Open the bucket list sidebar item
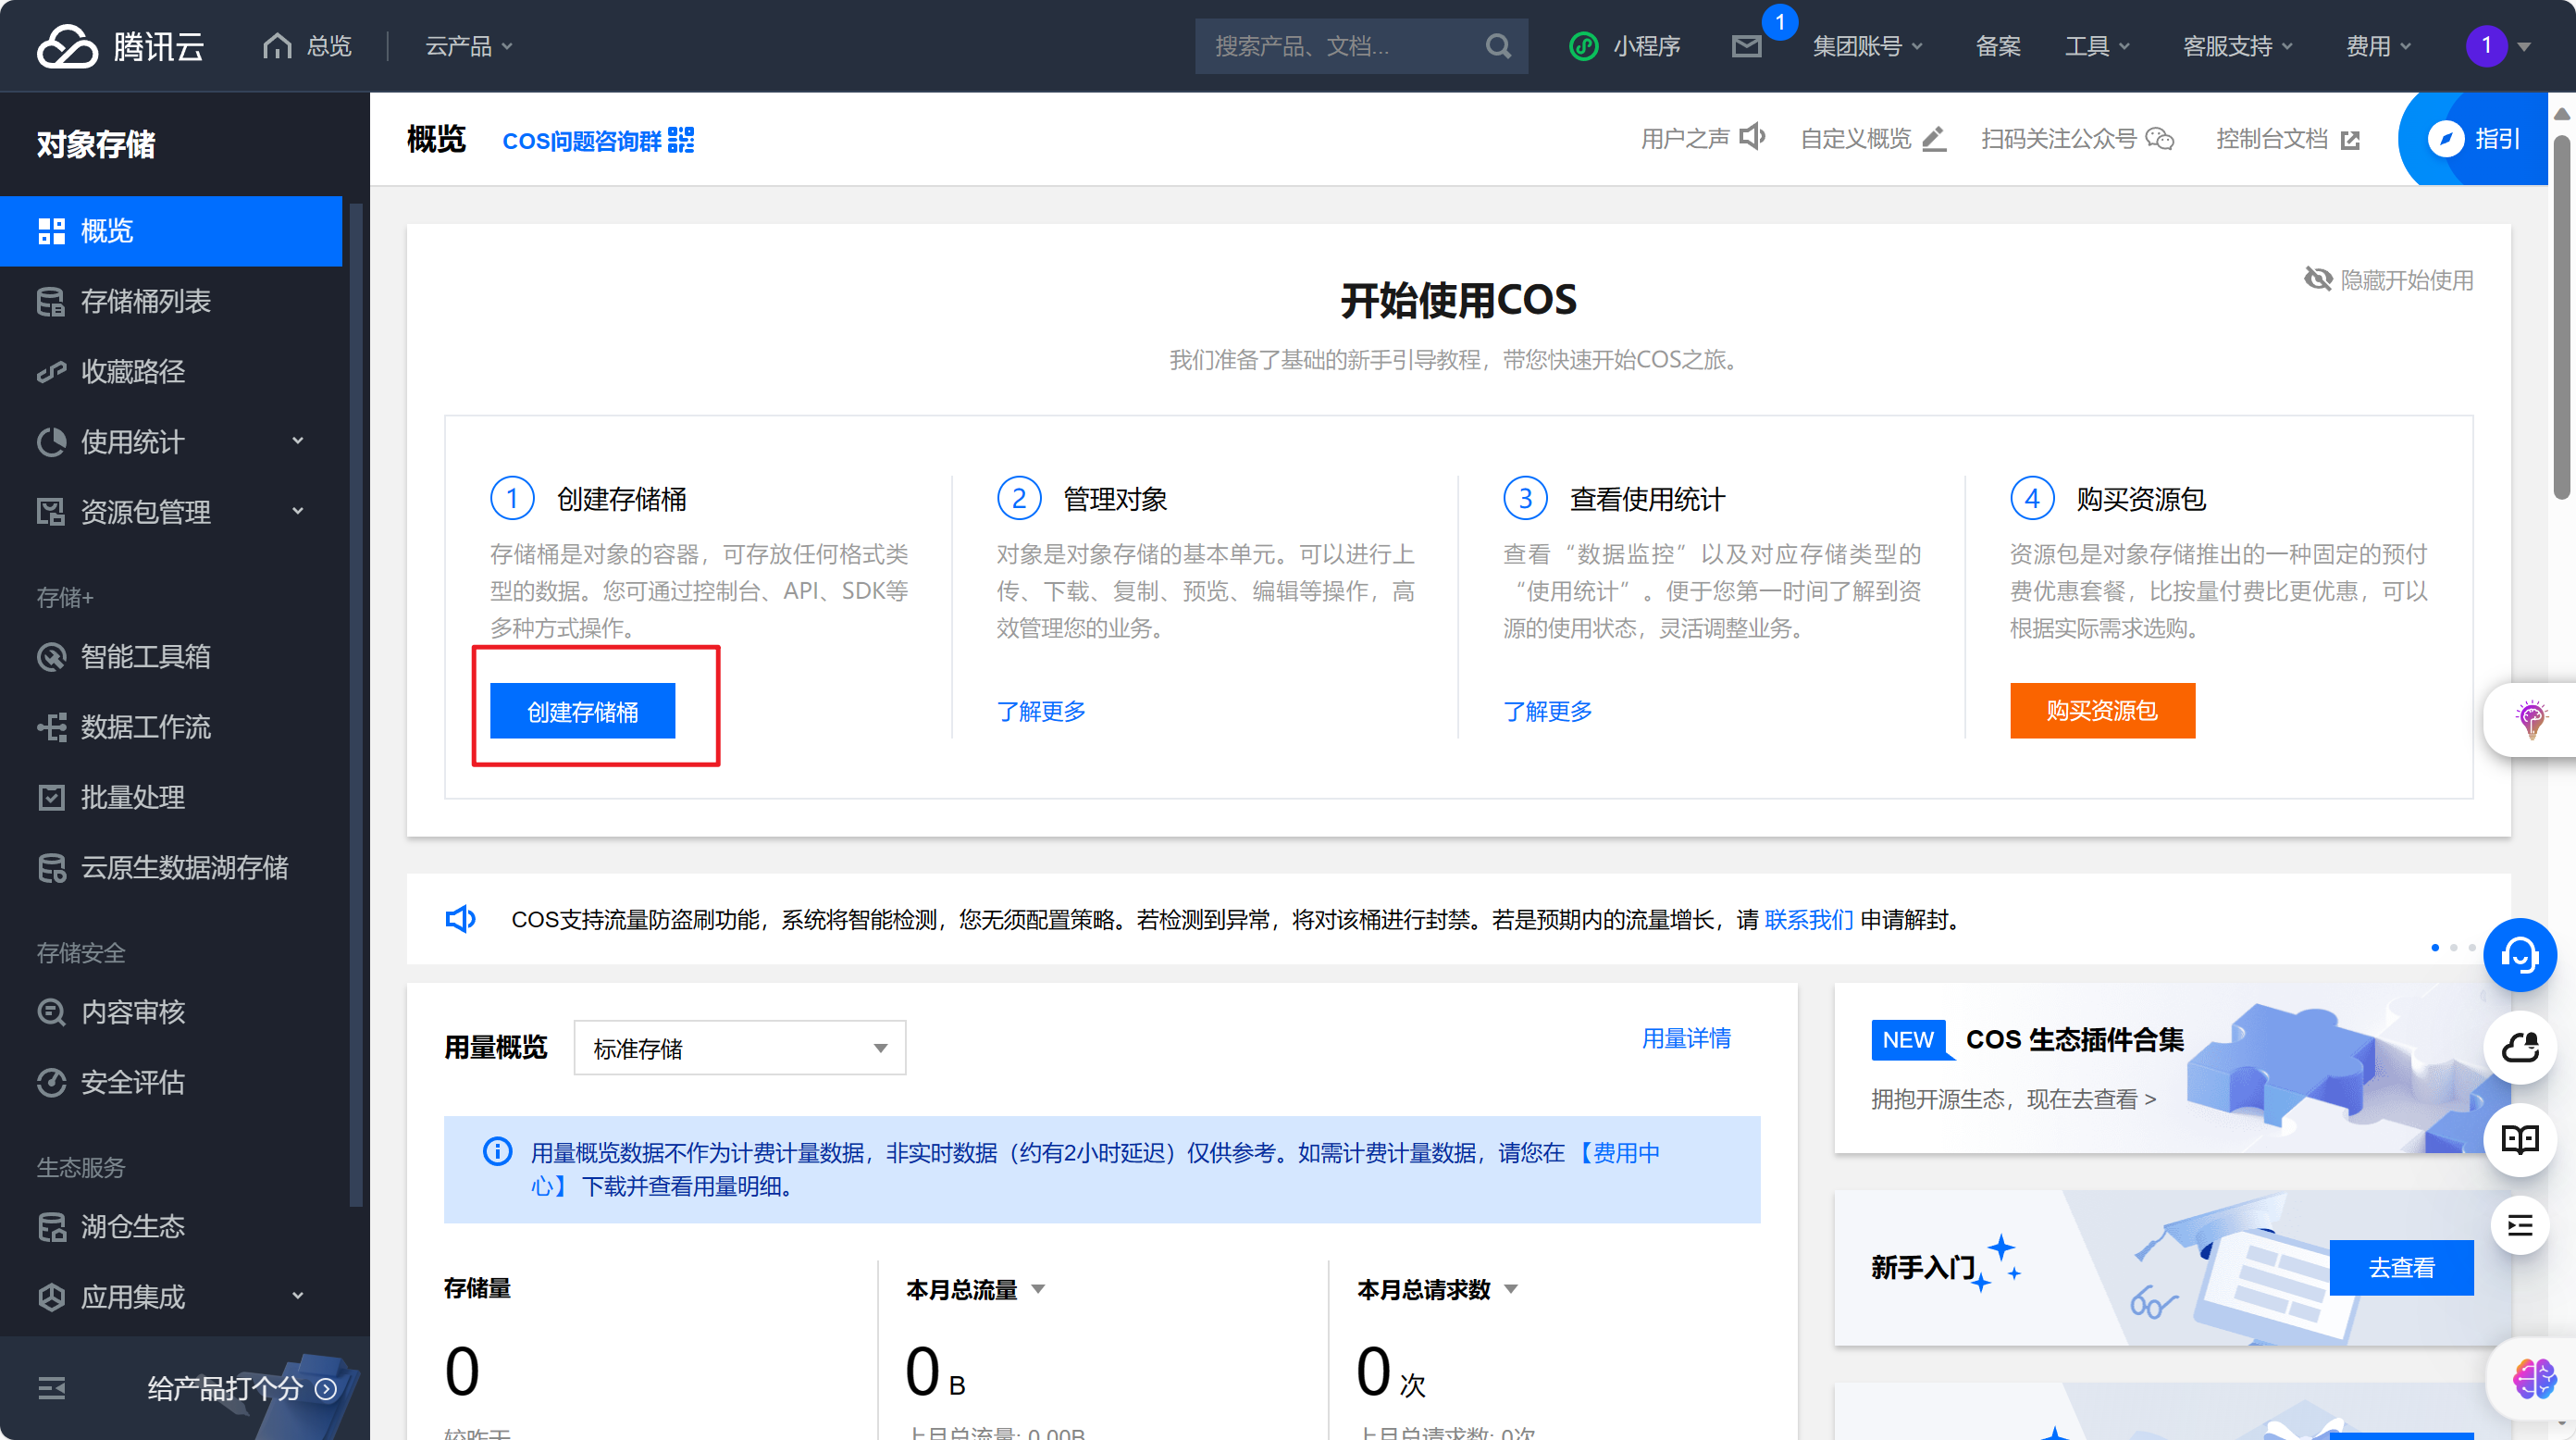2576x1440 pixels. [146, 301]
